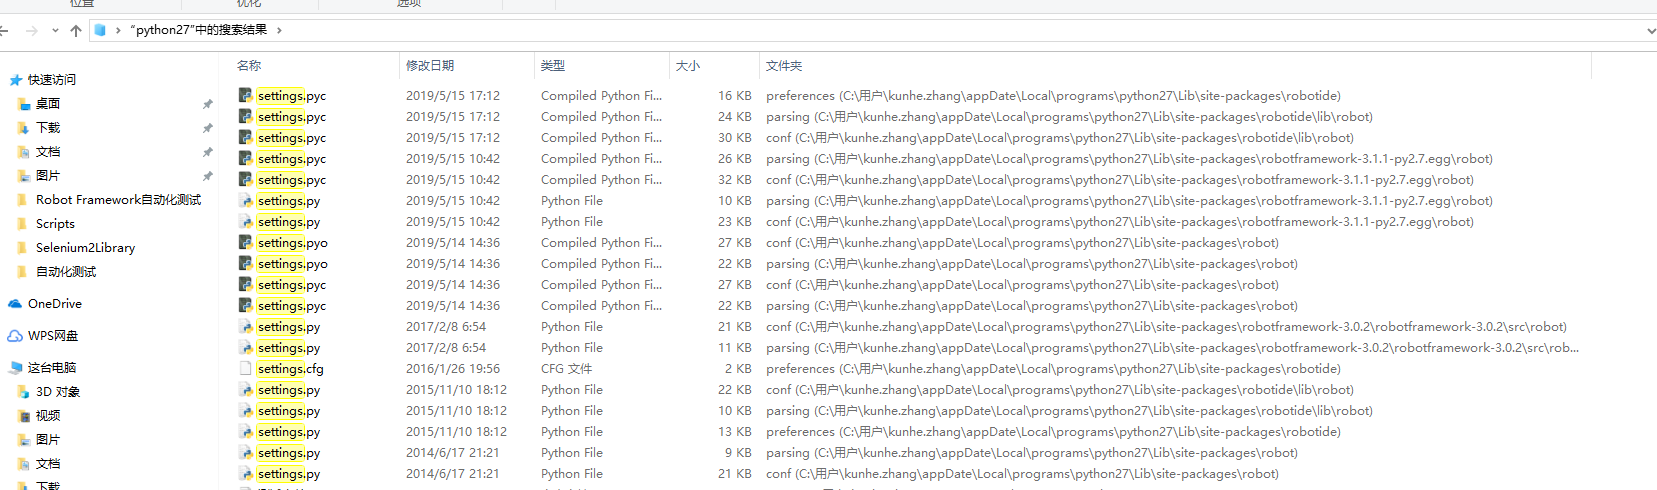Sort by 文件夹 column header
Screen dimensions: 1657x490
point(784,66)
